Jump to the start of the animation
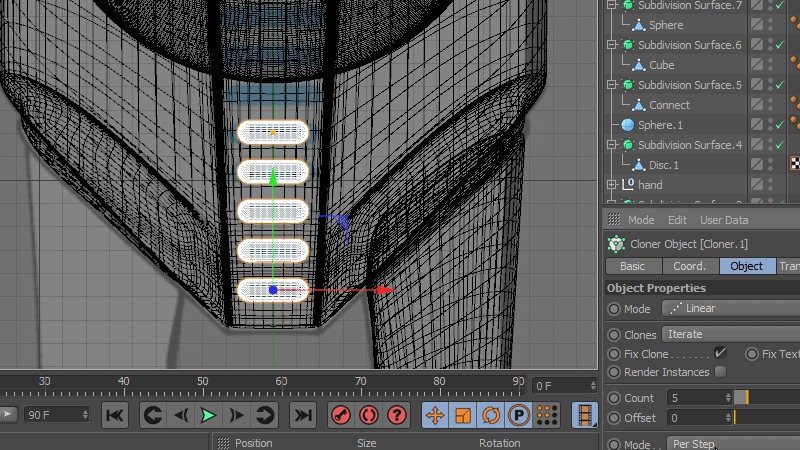The width and height of the screenshot is (800, 450). tap(115, 415)
